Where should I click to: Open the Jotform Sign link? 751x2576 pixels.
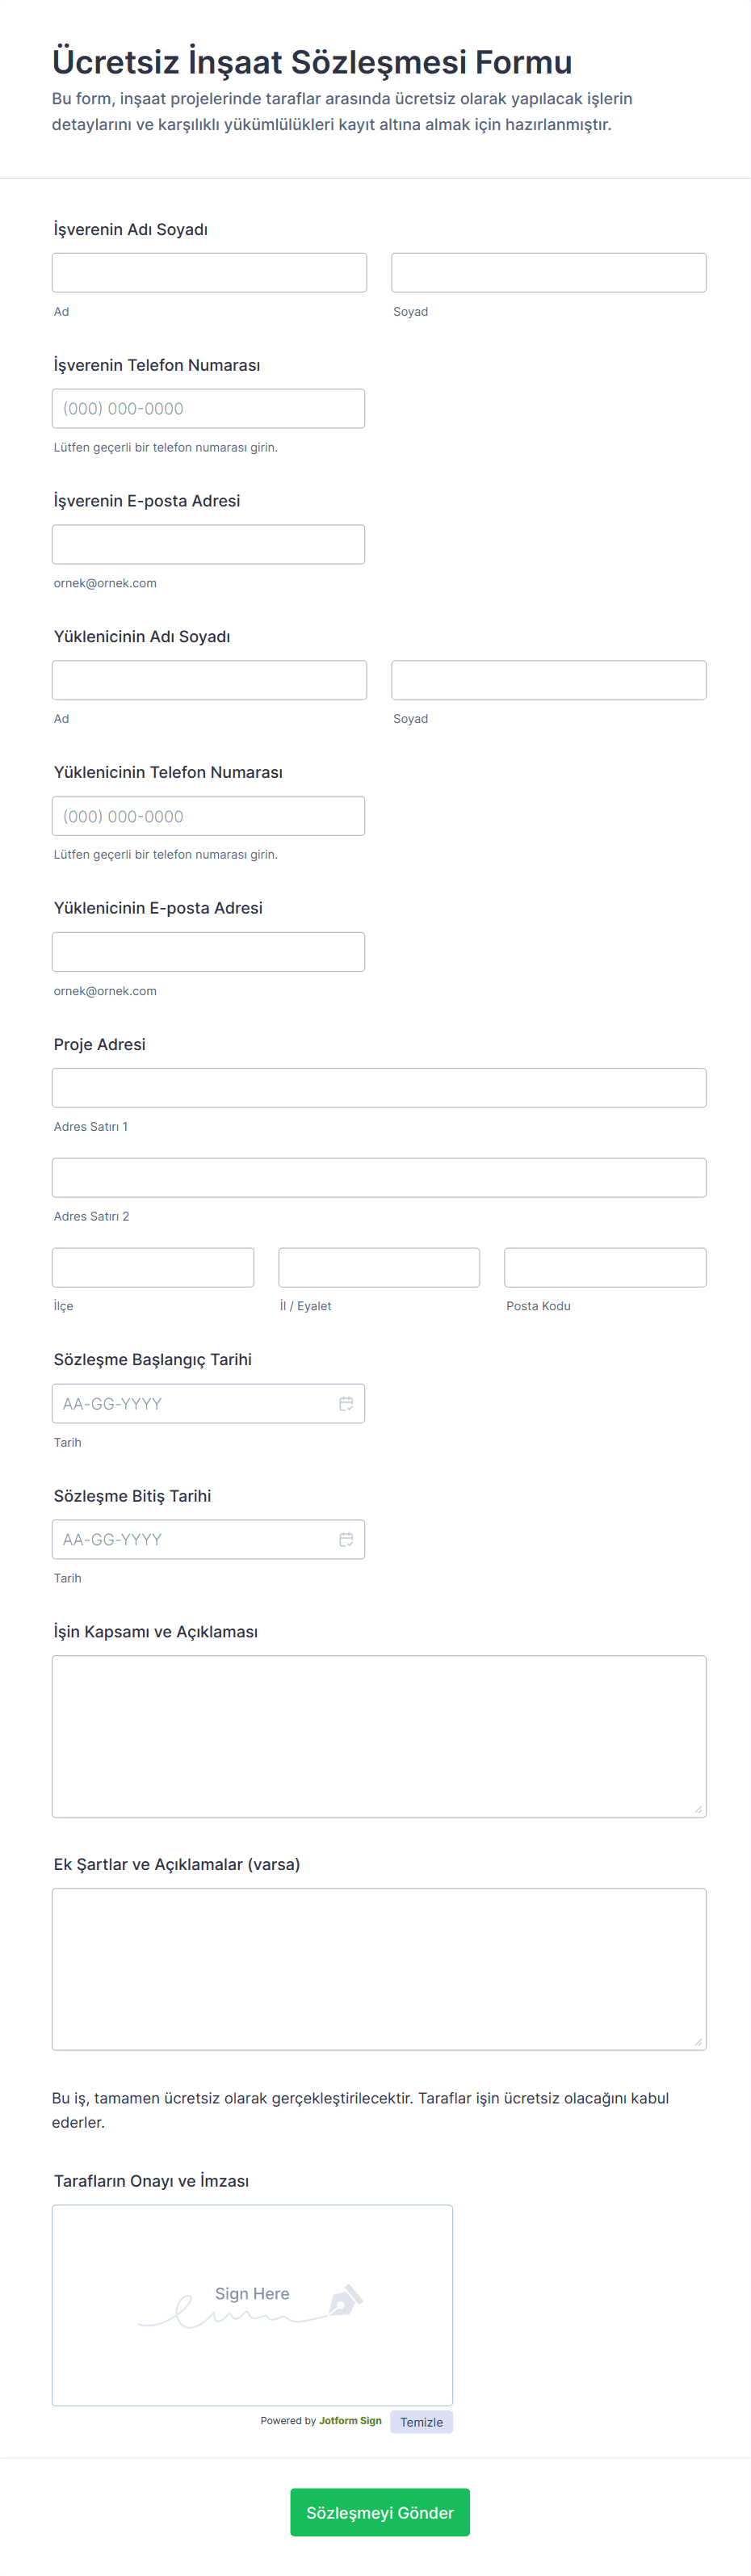coord(350,2421)
